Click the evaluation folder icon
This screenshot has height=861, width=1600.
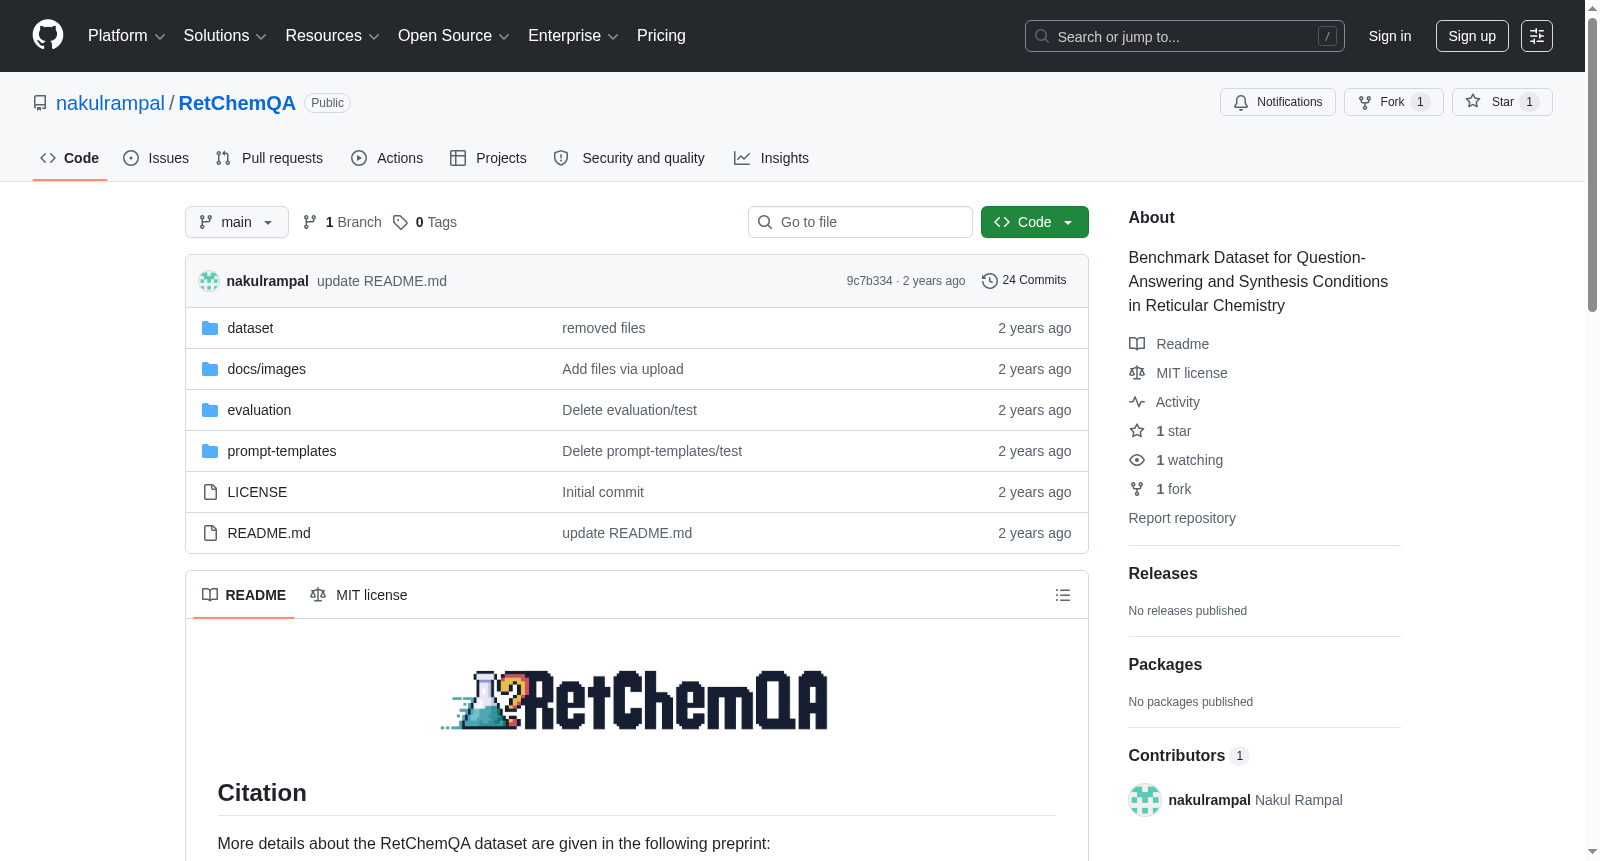210,410
